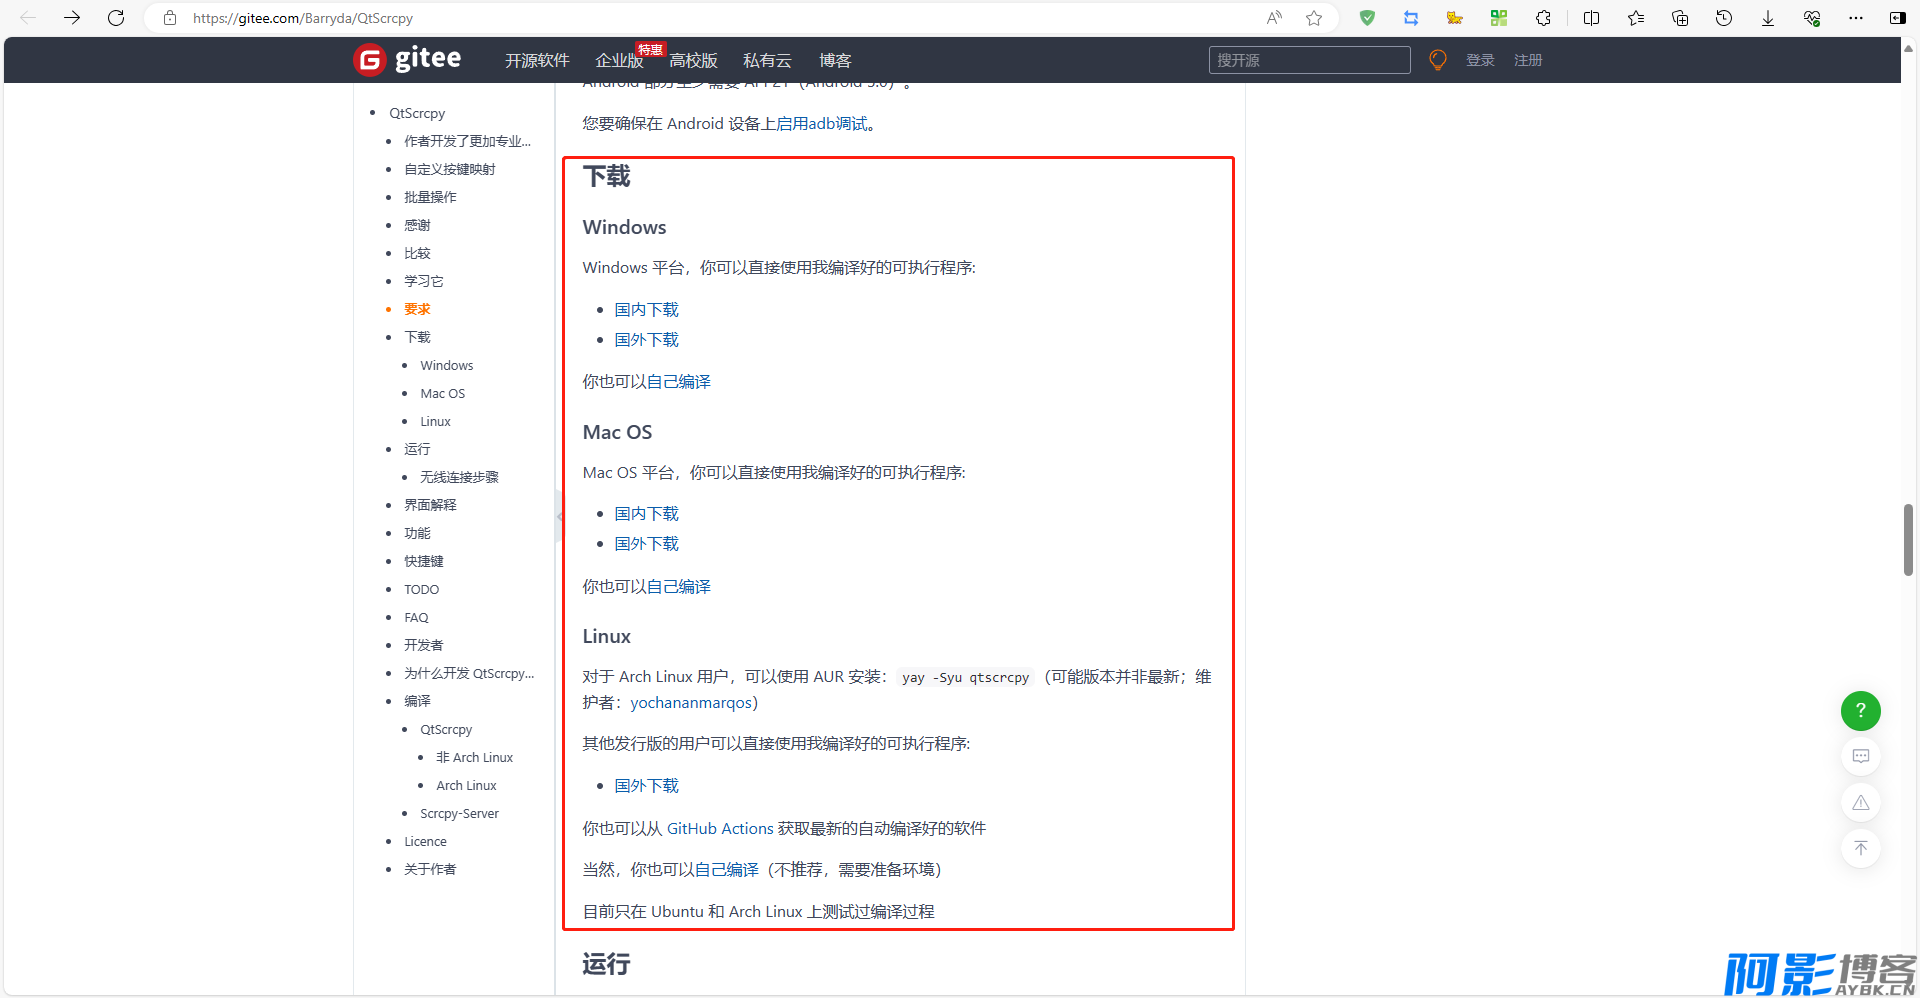Open 企业版 in Gitee navigation
The image size is (1920, 998).
pos(619,61)
